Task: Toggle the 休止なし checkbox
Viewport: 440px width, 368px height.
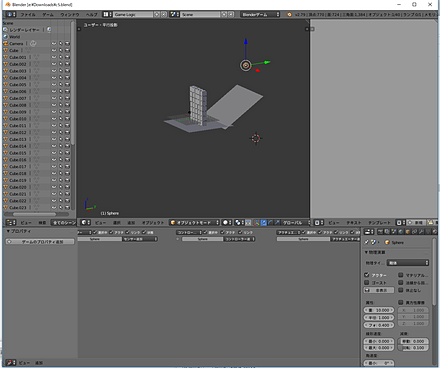Action: (401, 290)
